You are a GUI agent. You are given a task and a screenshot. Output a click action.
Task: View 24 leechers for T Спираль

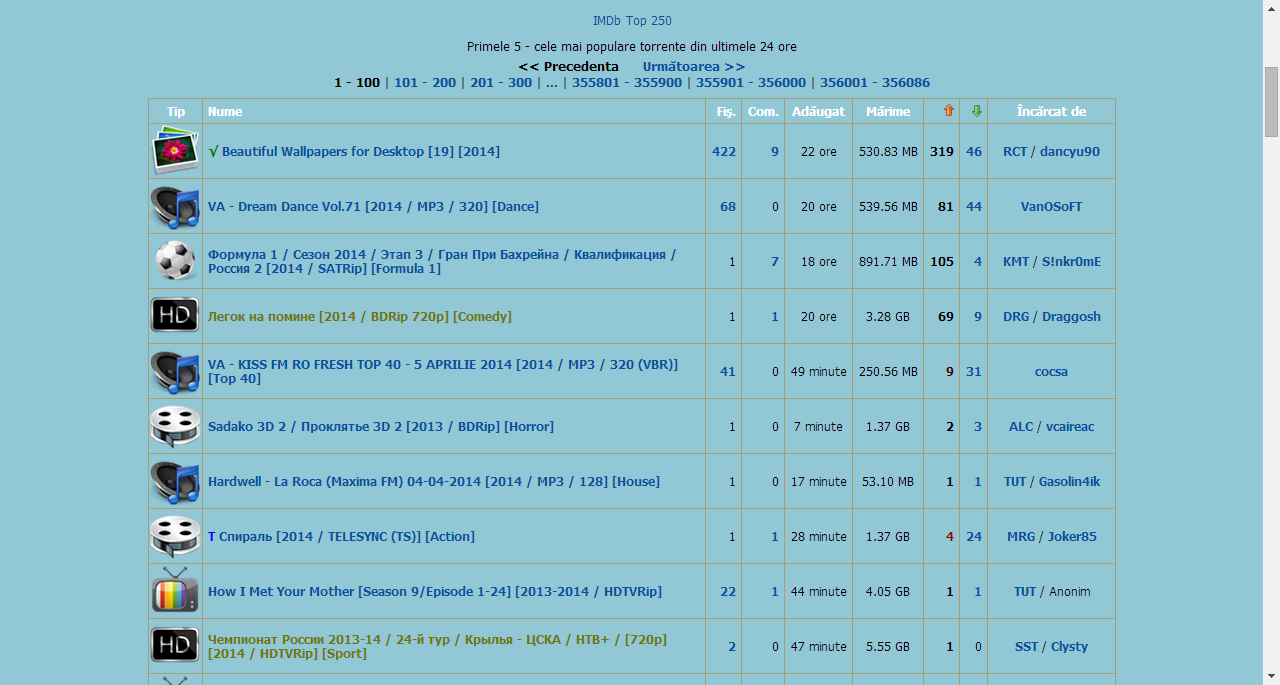(x=974, y=536)
